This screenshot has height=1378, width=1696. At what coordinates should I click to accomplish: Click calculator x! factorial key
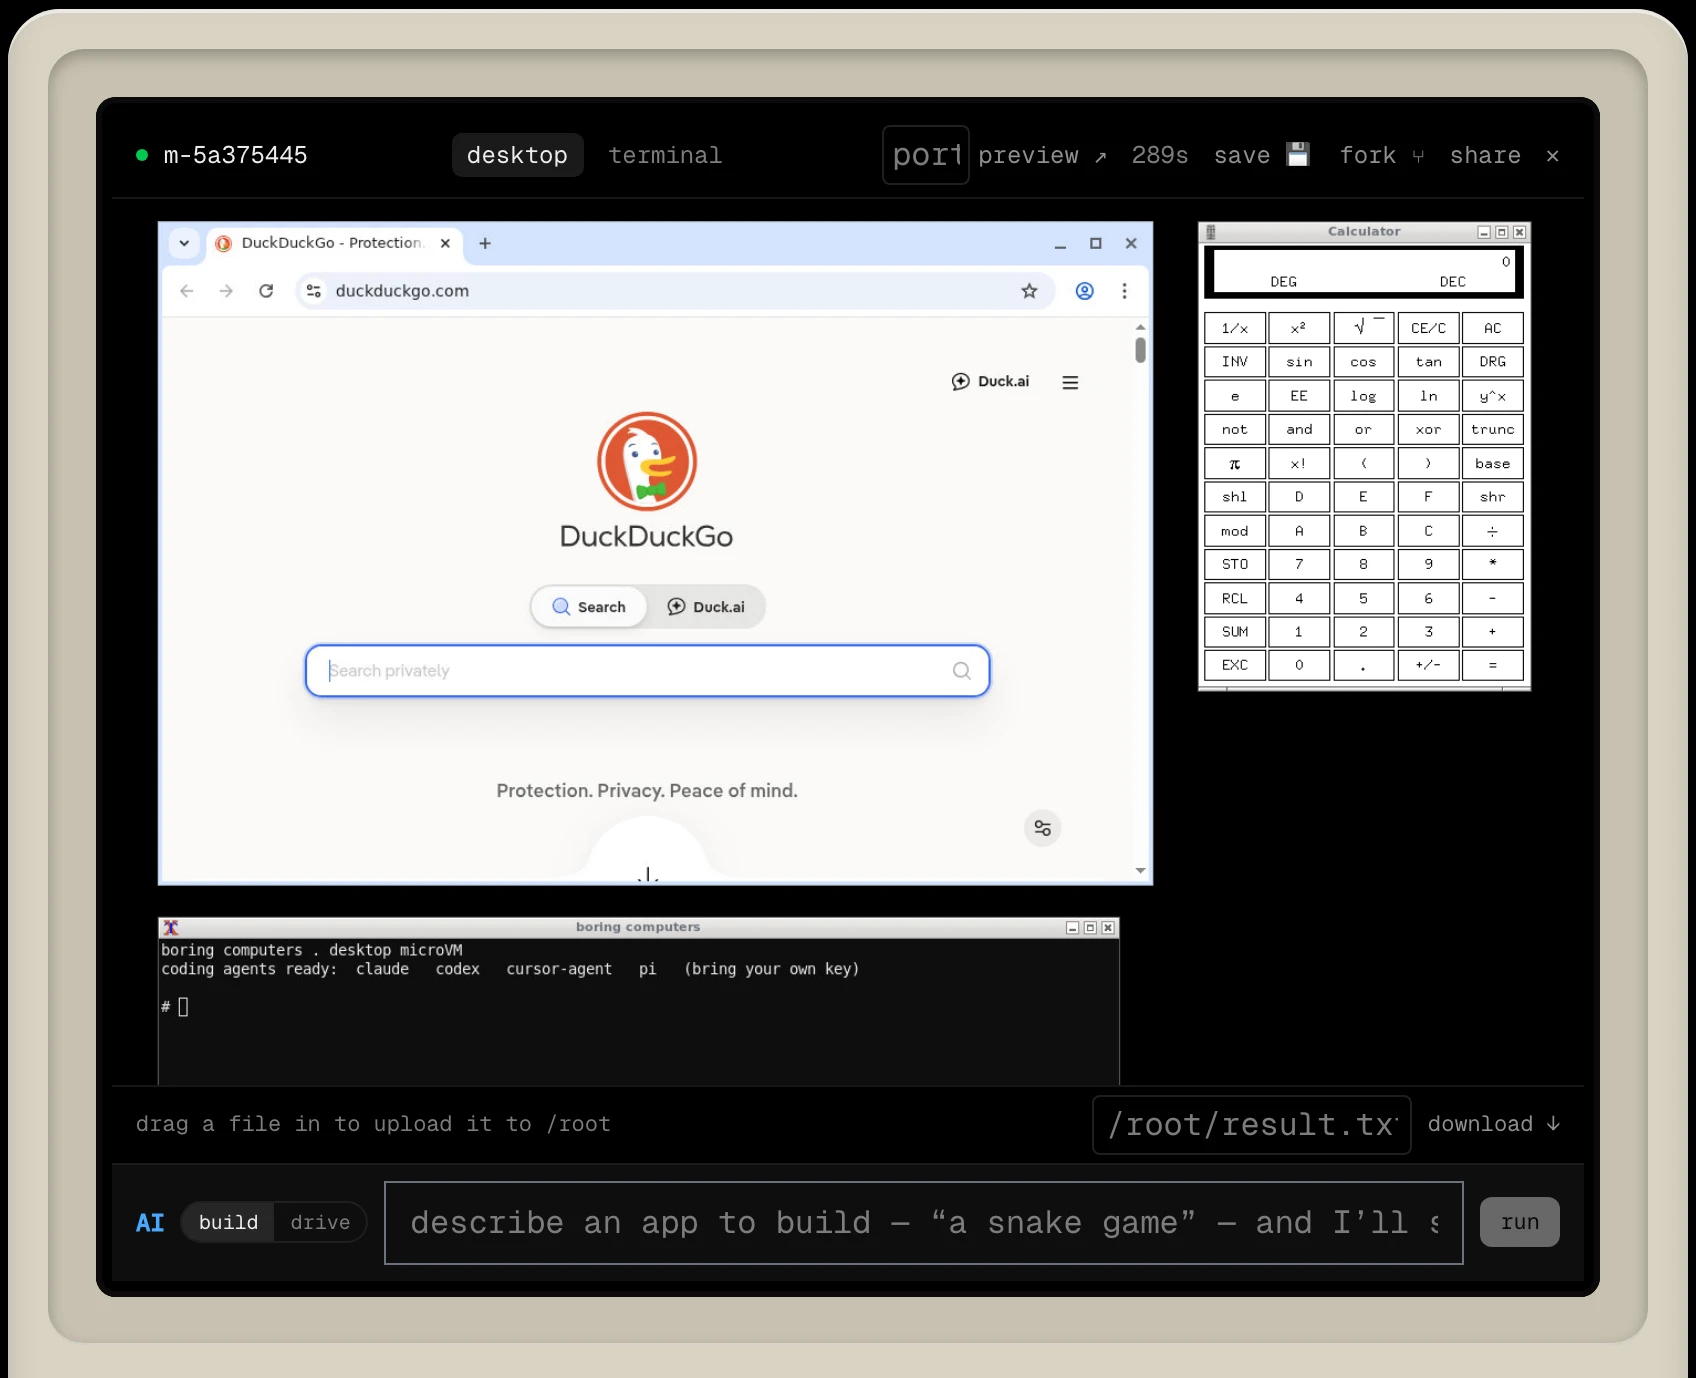coord(1299,463)
